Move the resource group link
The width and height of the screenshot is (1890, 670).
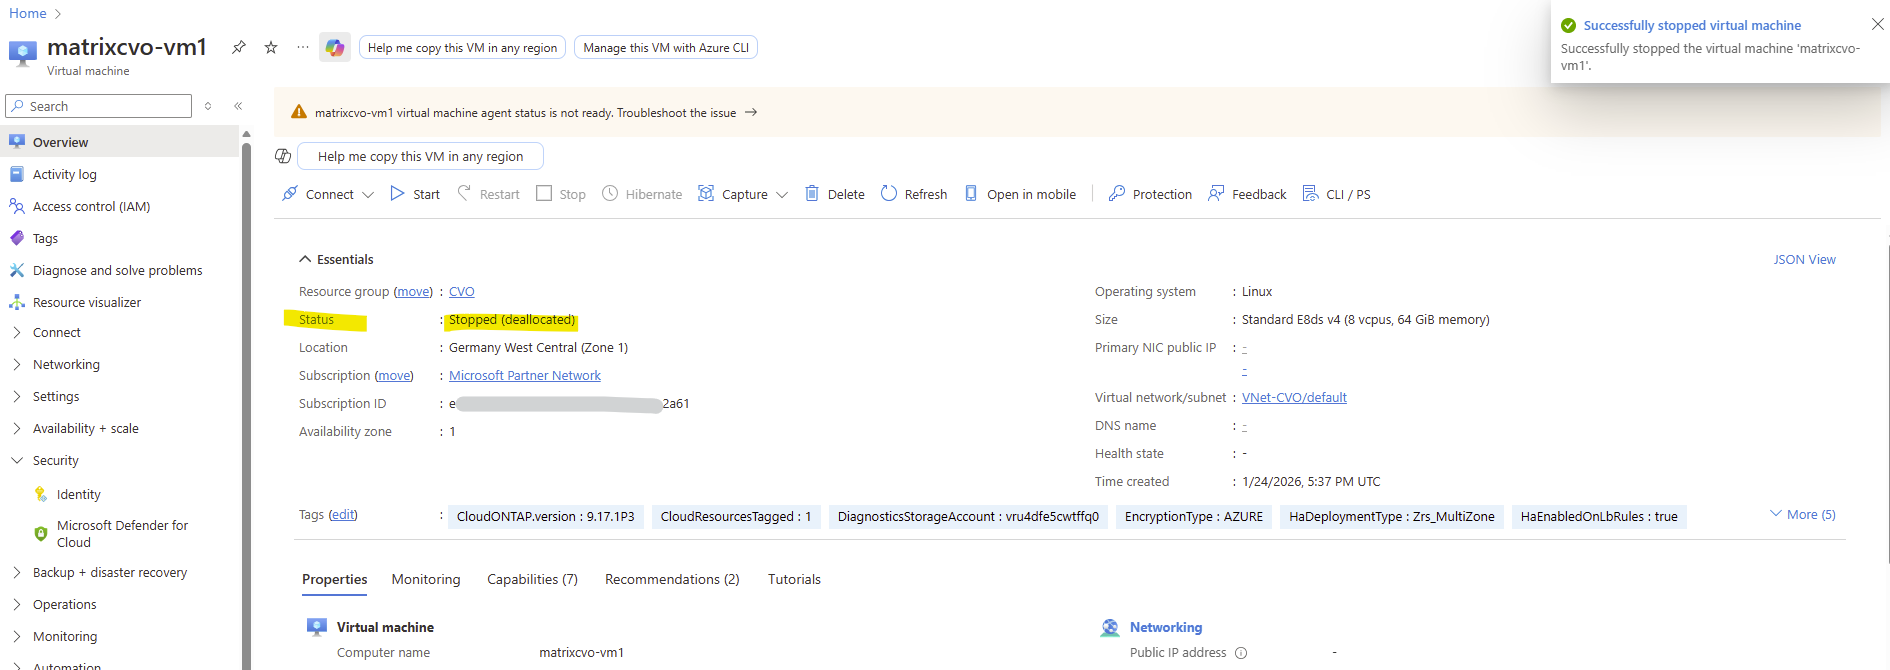[413, 291]
